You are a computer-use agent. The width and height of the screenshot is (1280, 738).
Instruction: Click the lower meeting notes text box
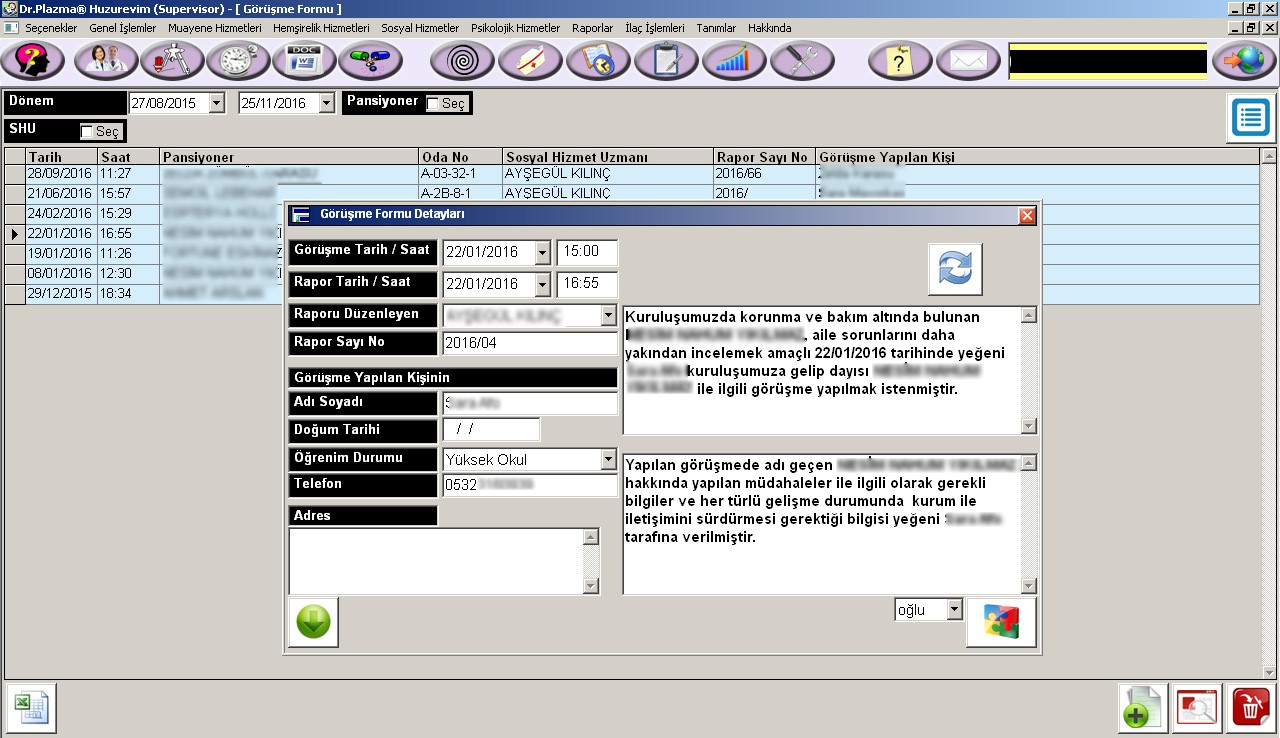822,524
